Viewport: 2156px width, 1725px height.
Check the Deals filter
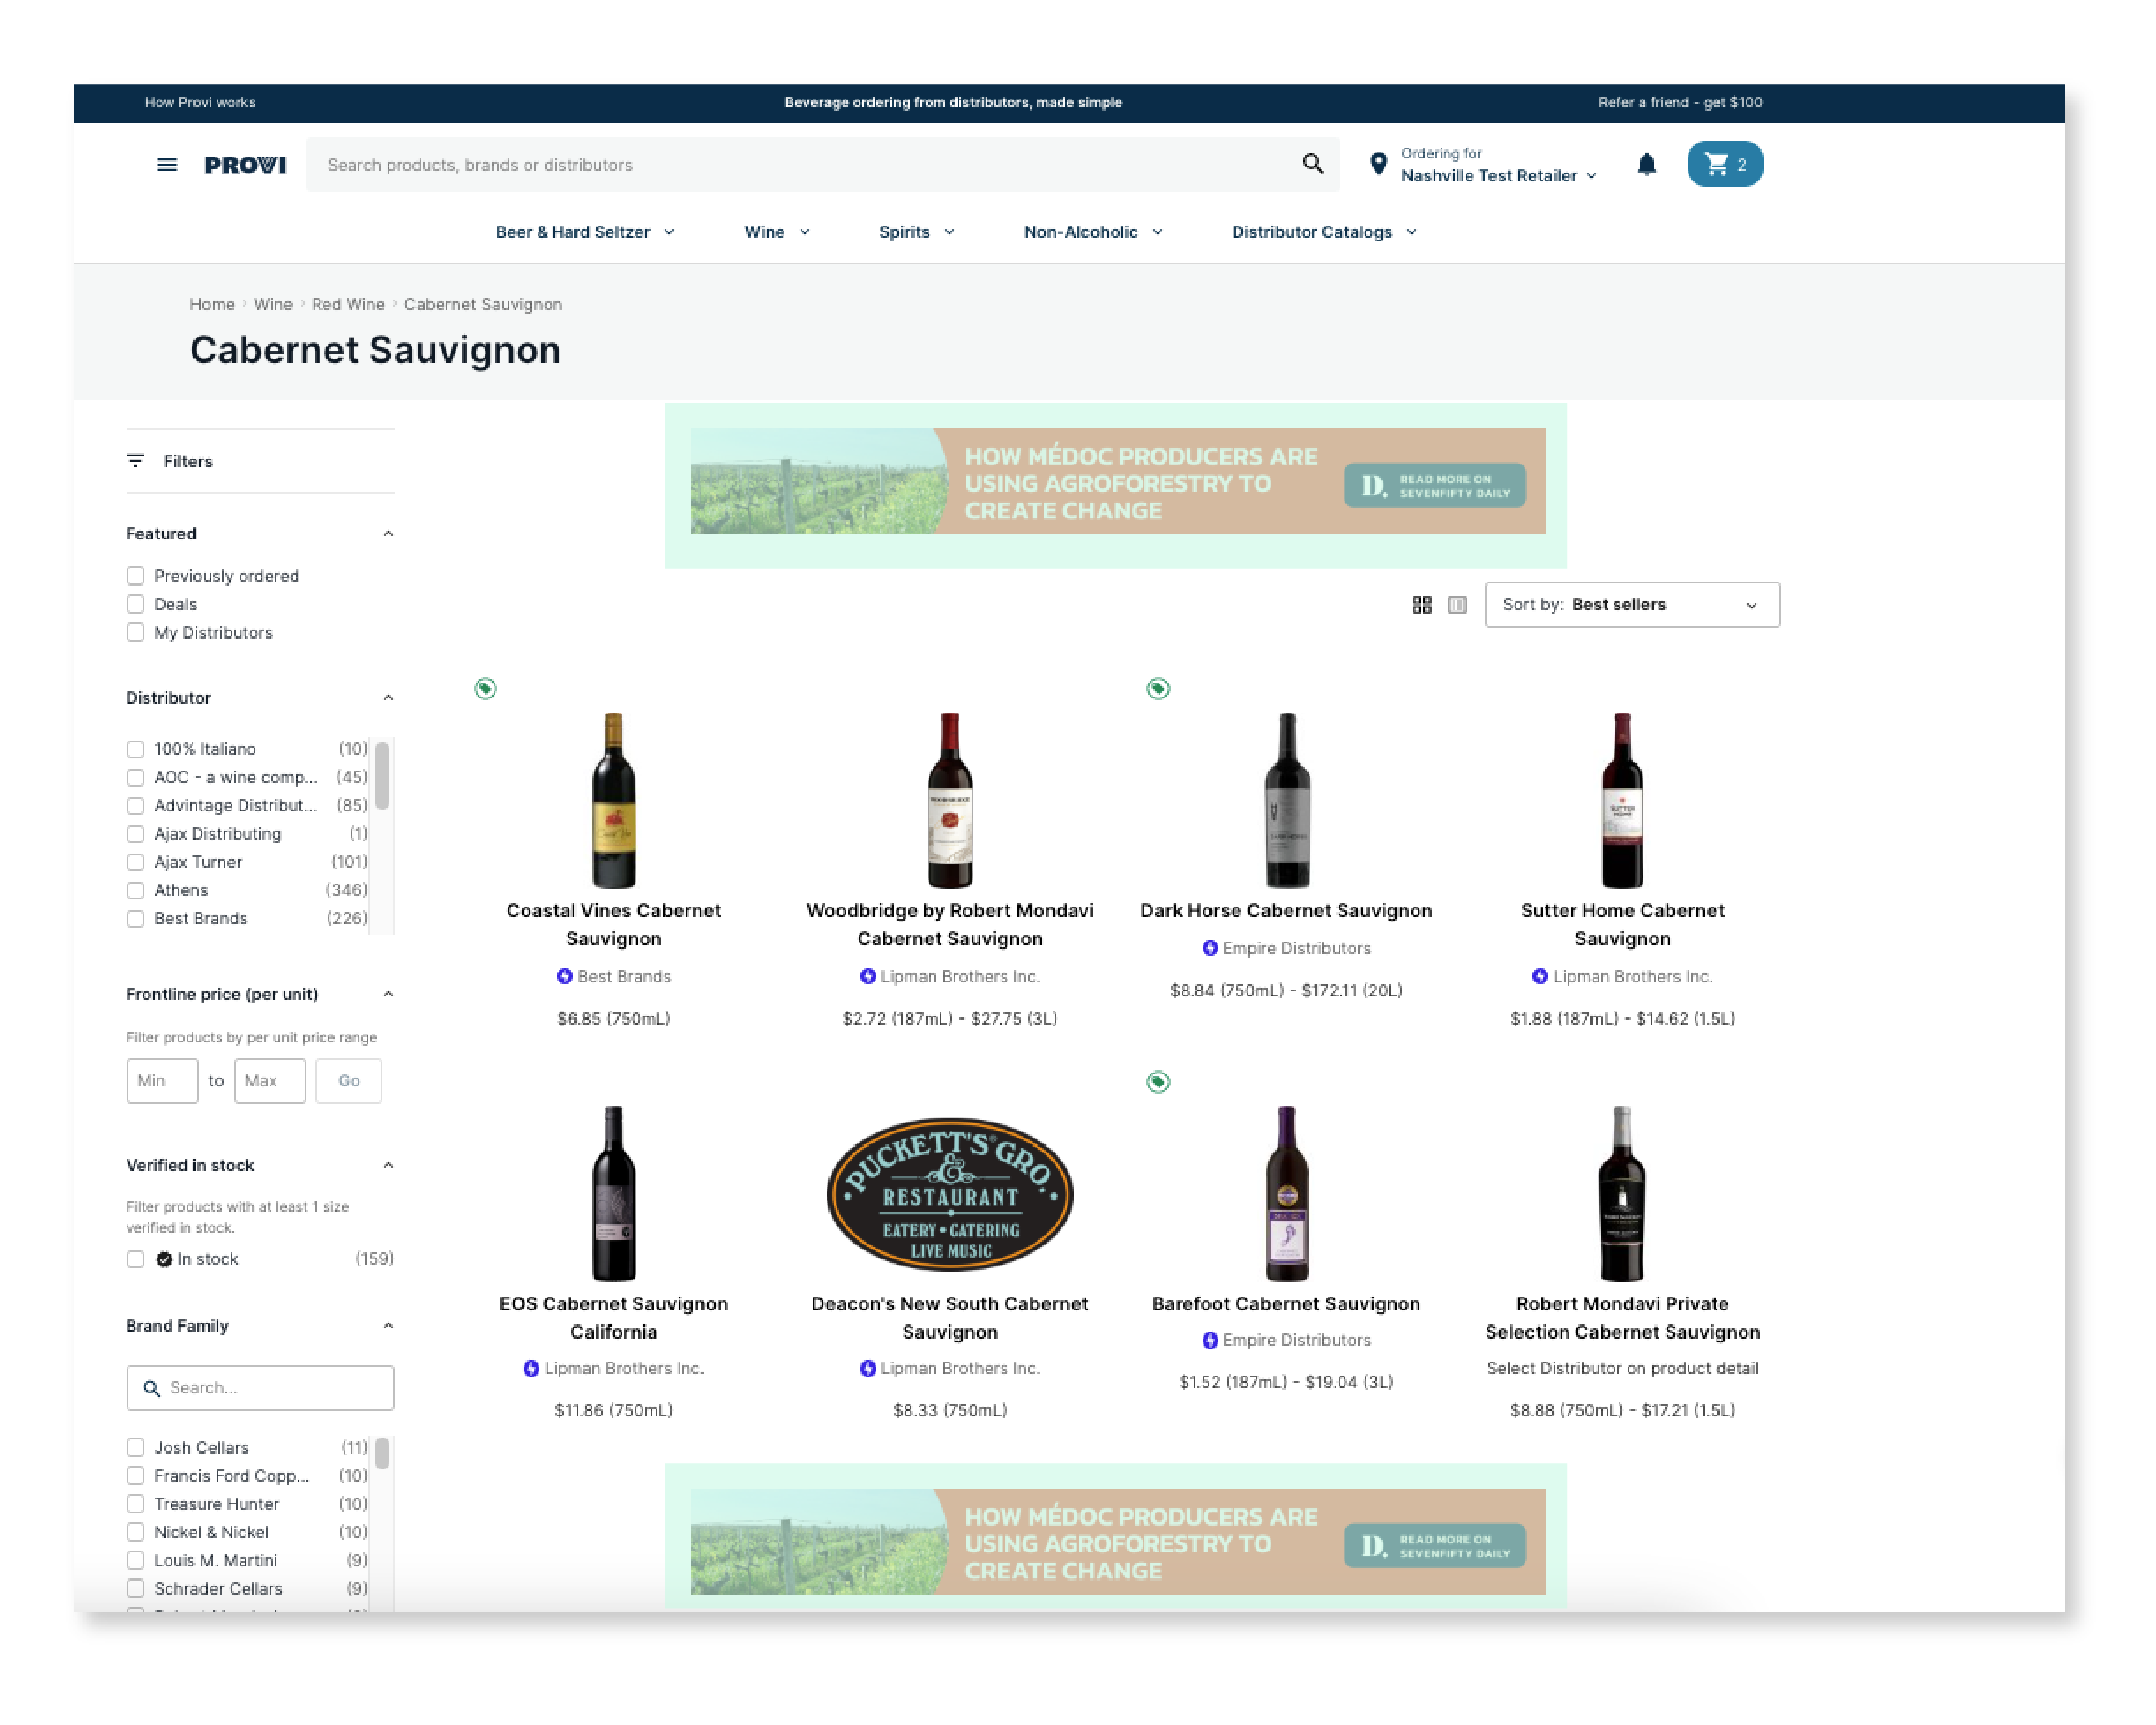(135, 604)
